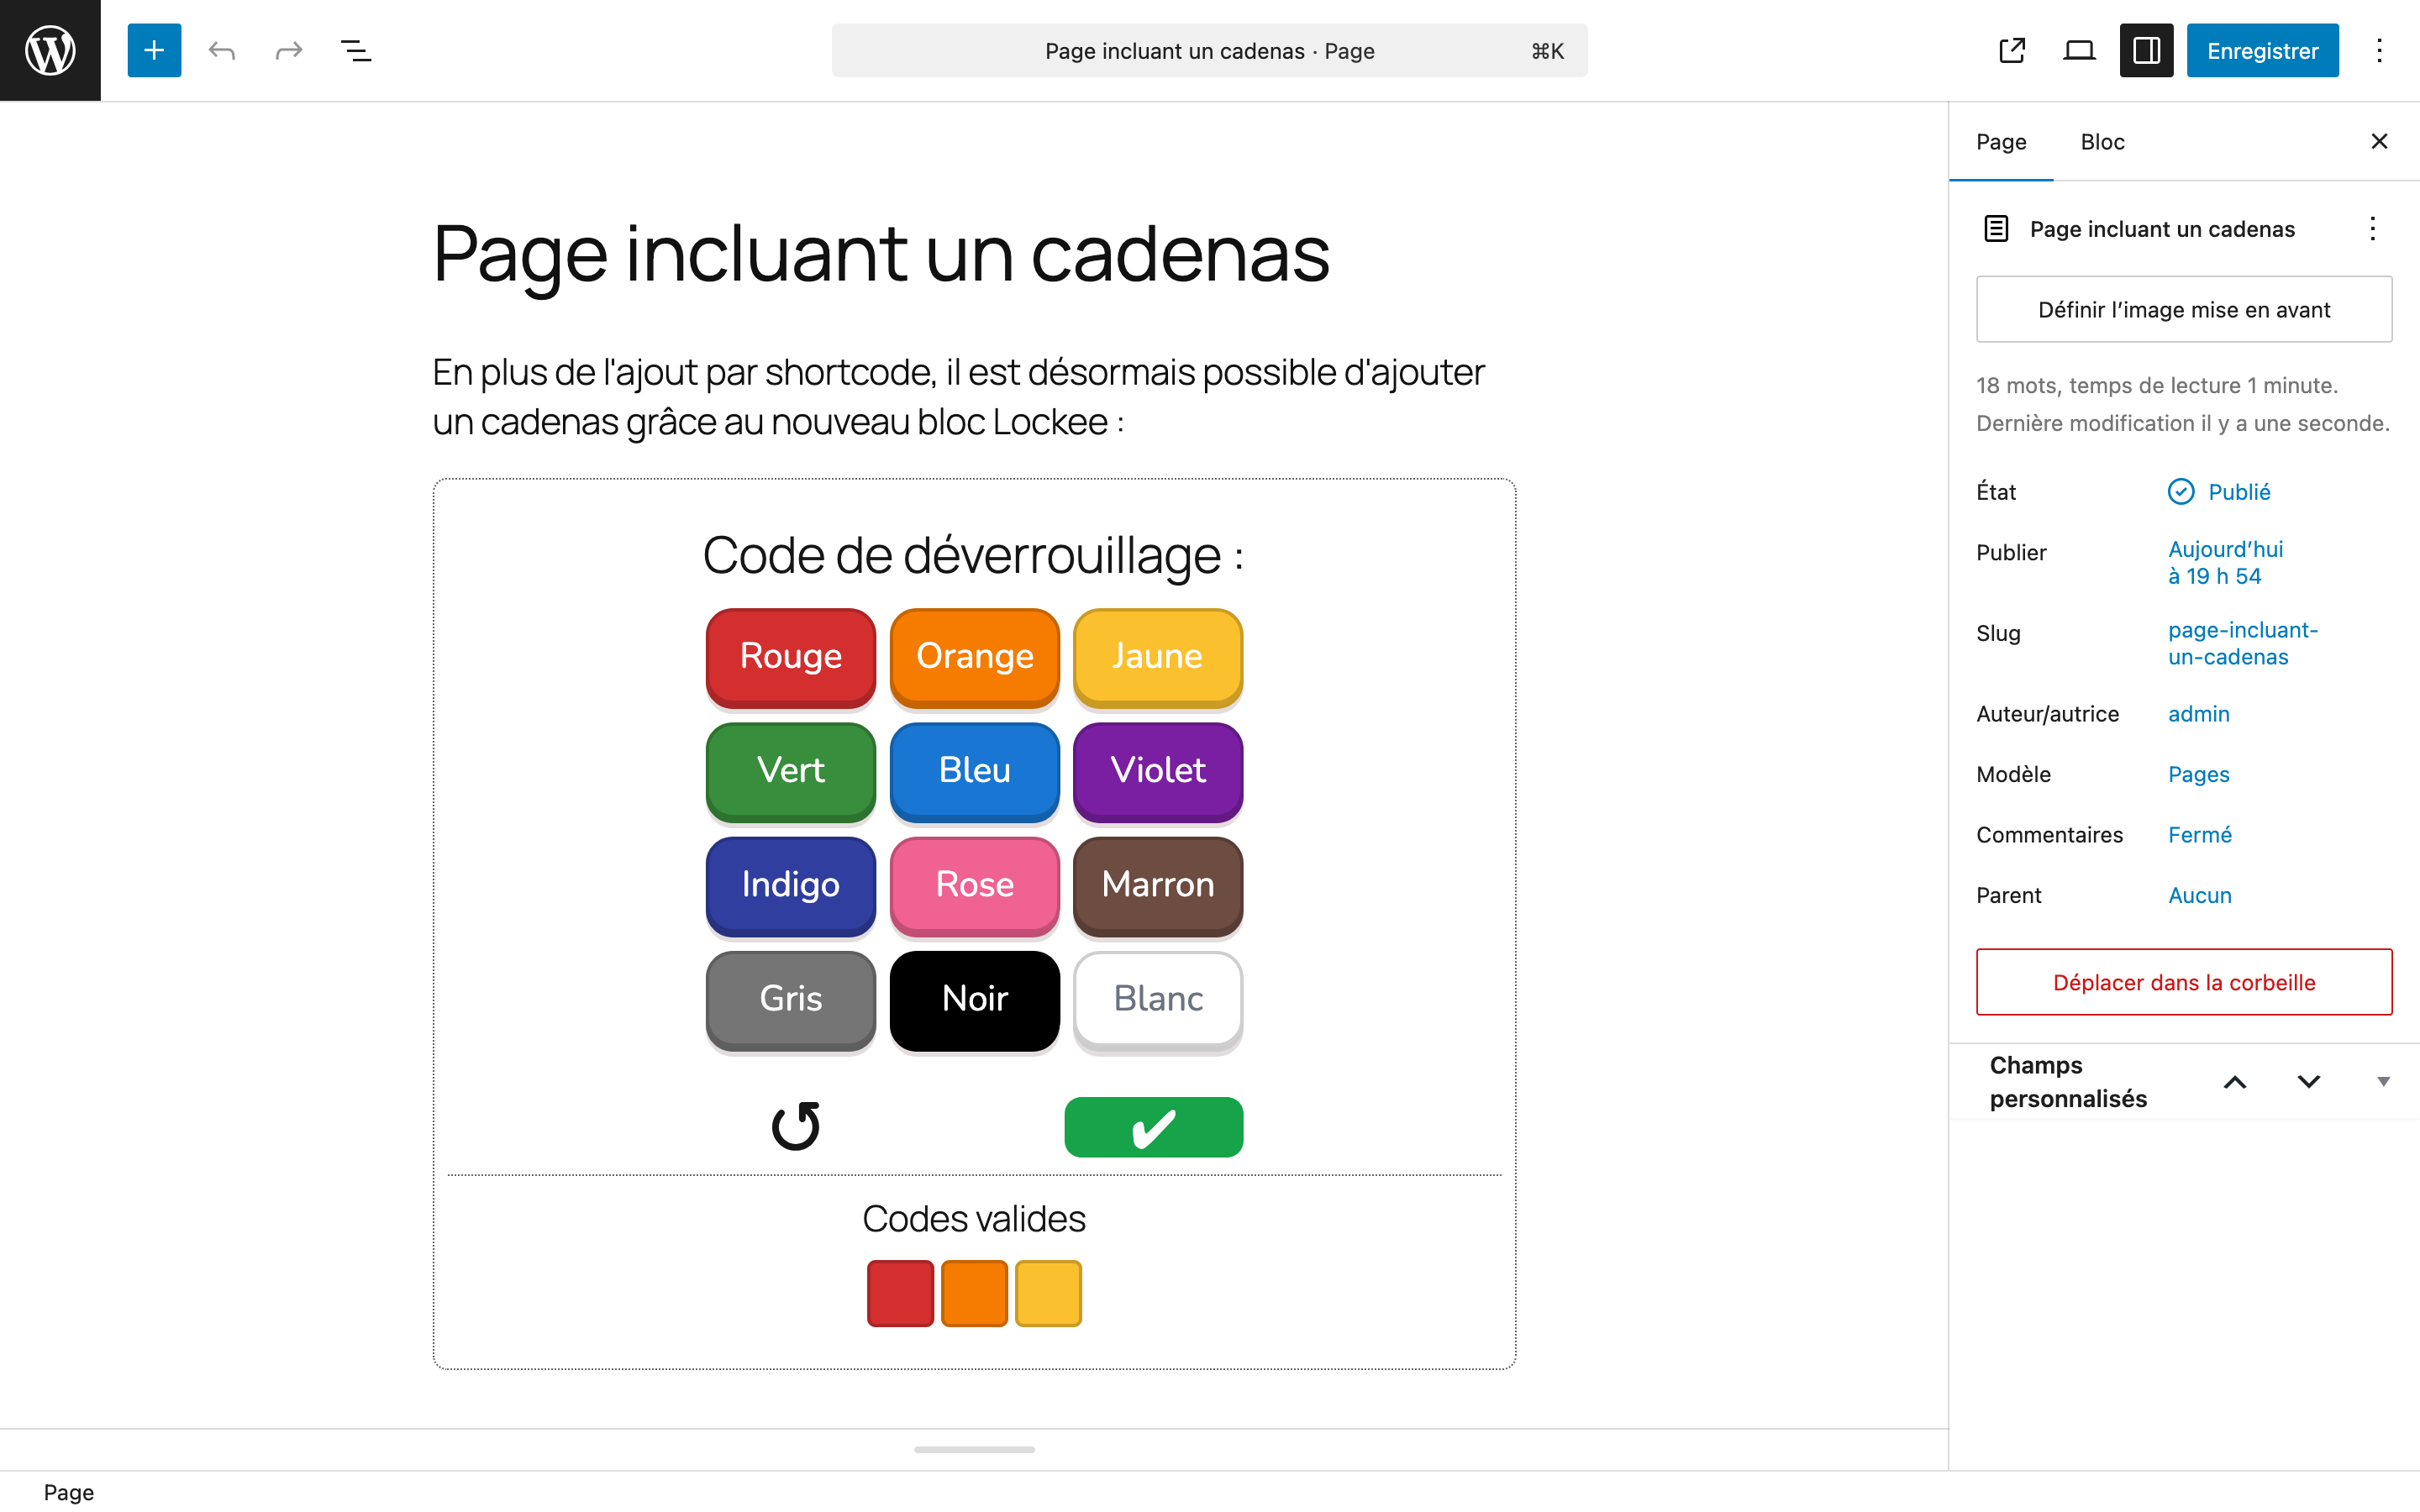Viewport: 2420px width, 1512px height.
Task: Select the Bleu color button
Action: point(974,771)
